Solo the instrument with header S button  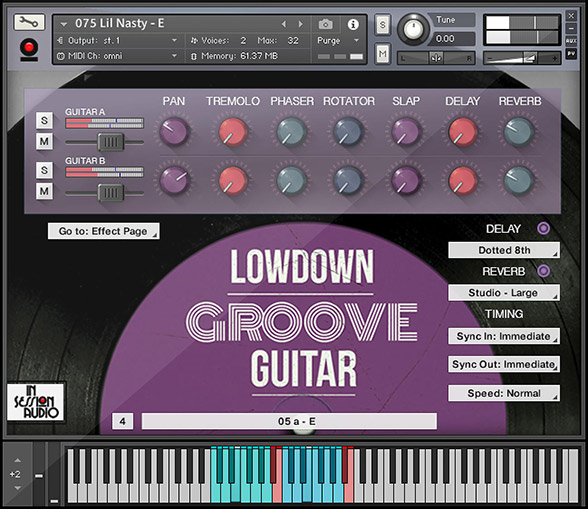click(x=382, y=25)
